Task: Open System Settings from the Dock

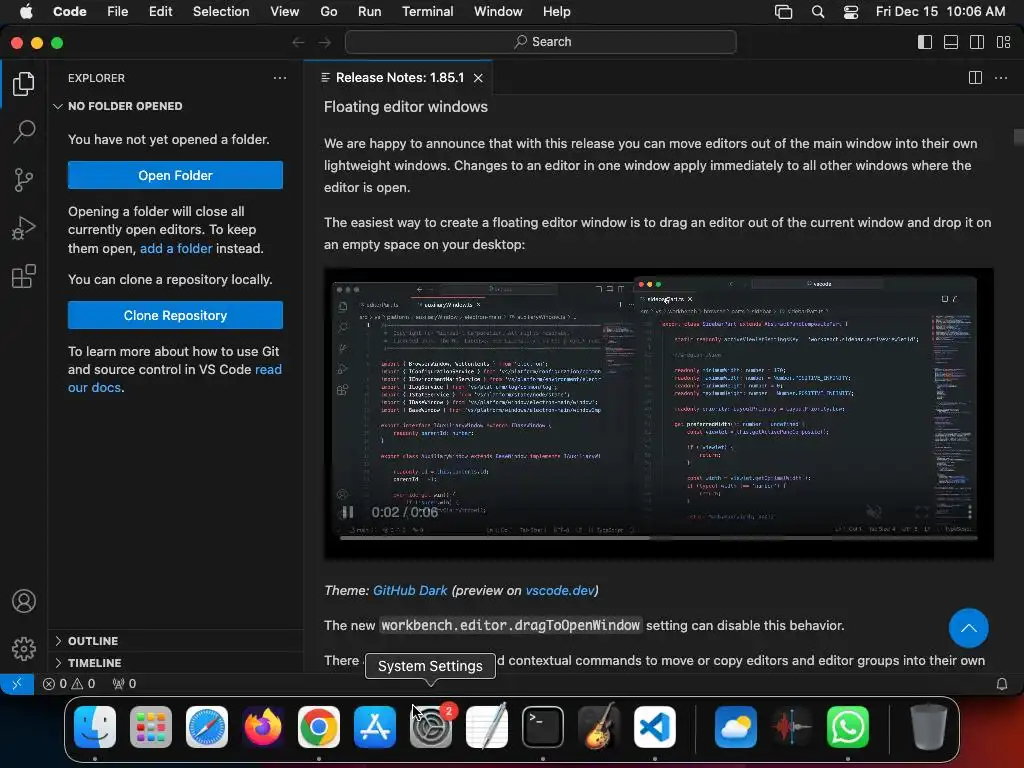Action: point(431,727)
